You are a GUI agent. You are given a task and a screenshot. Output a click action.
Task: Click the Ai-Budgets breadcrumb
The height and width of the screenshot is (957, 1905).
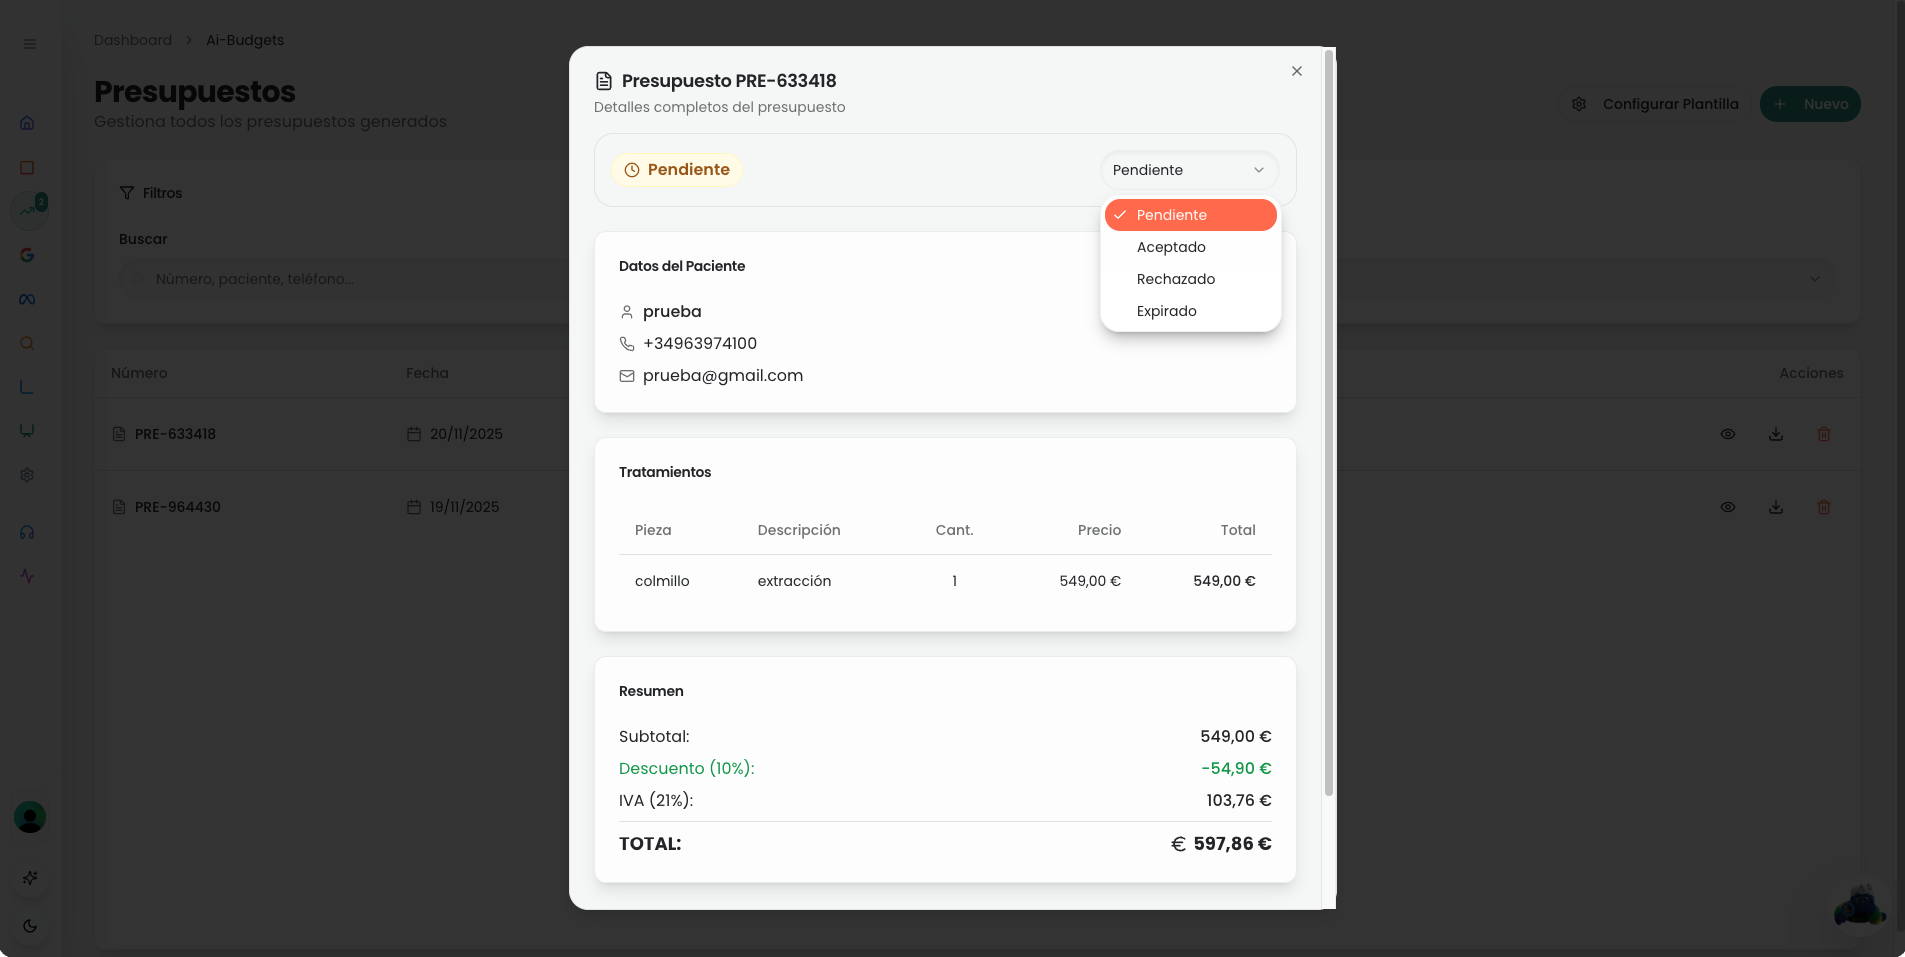pyautogui.click(x=245, y=40)
